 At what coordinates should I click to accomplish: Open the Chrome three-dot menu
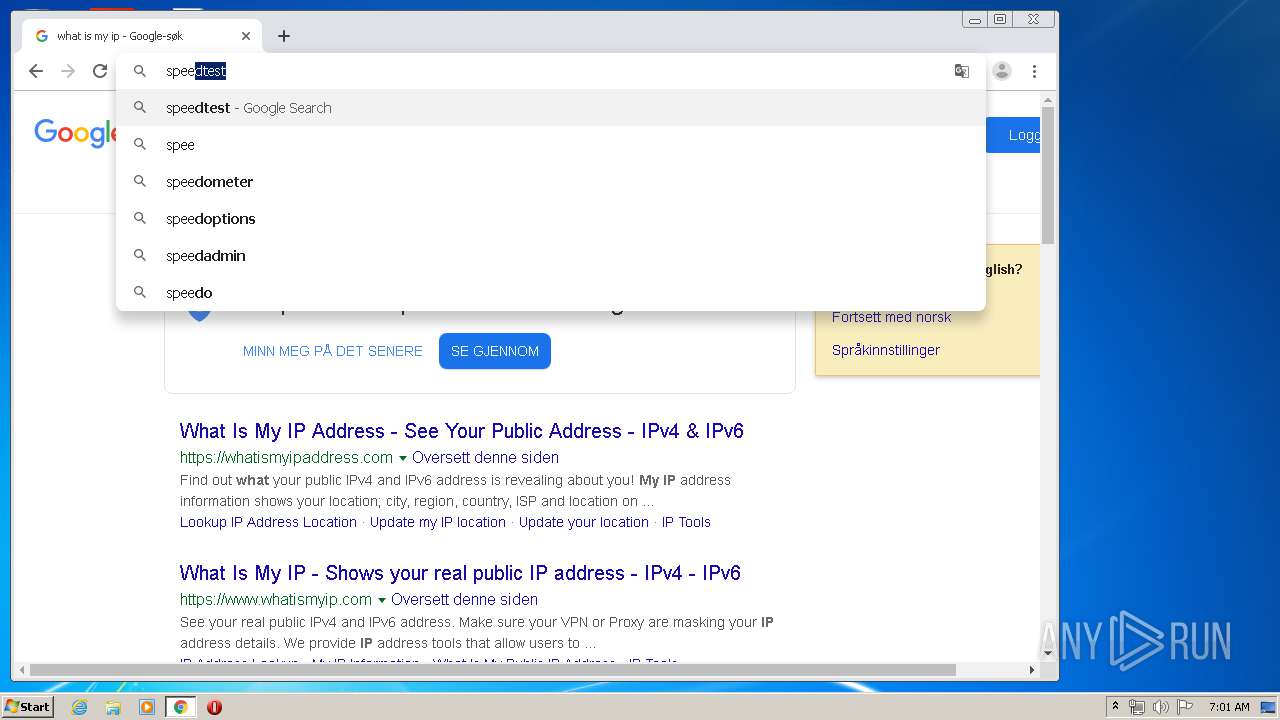tap(1034, 71)
